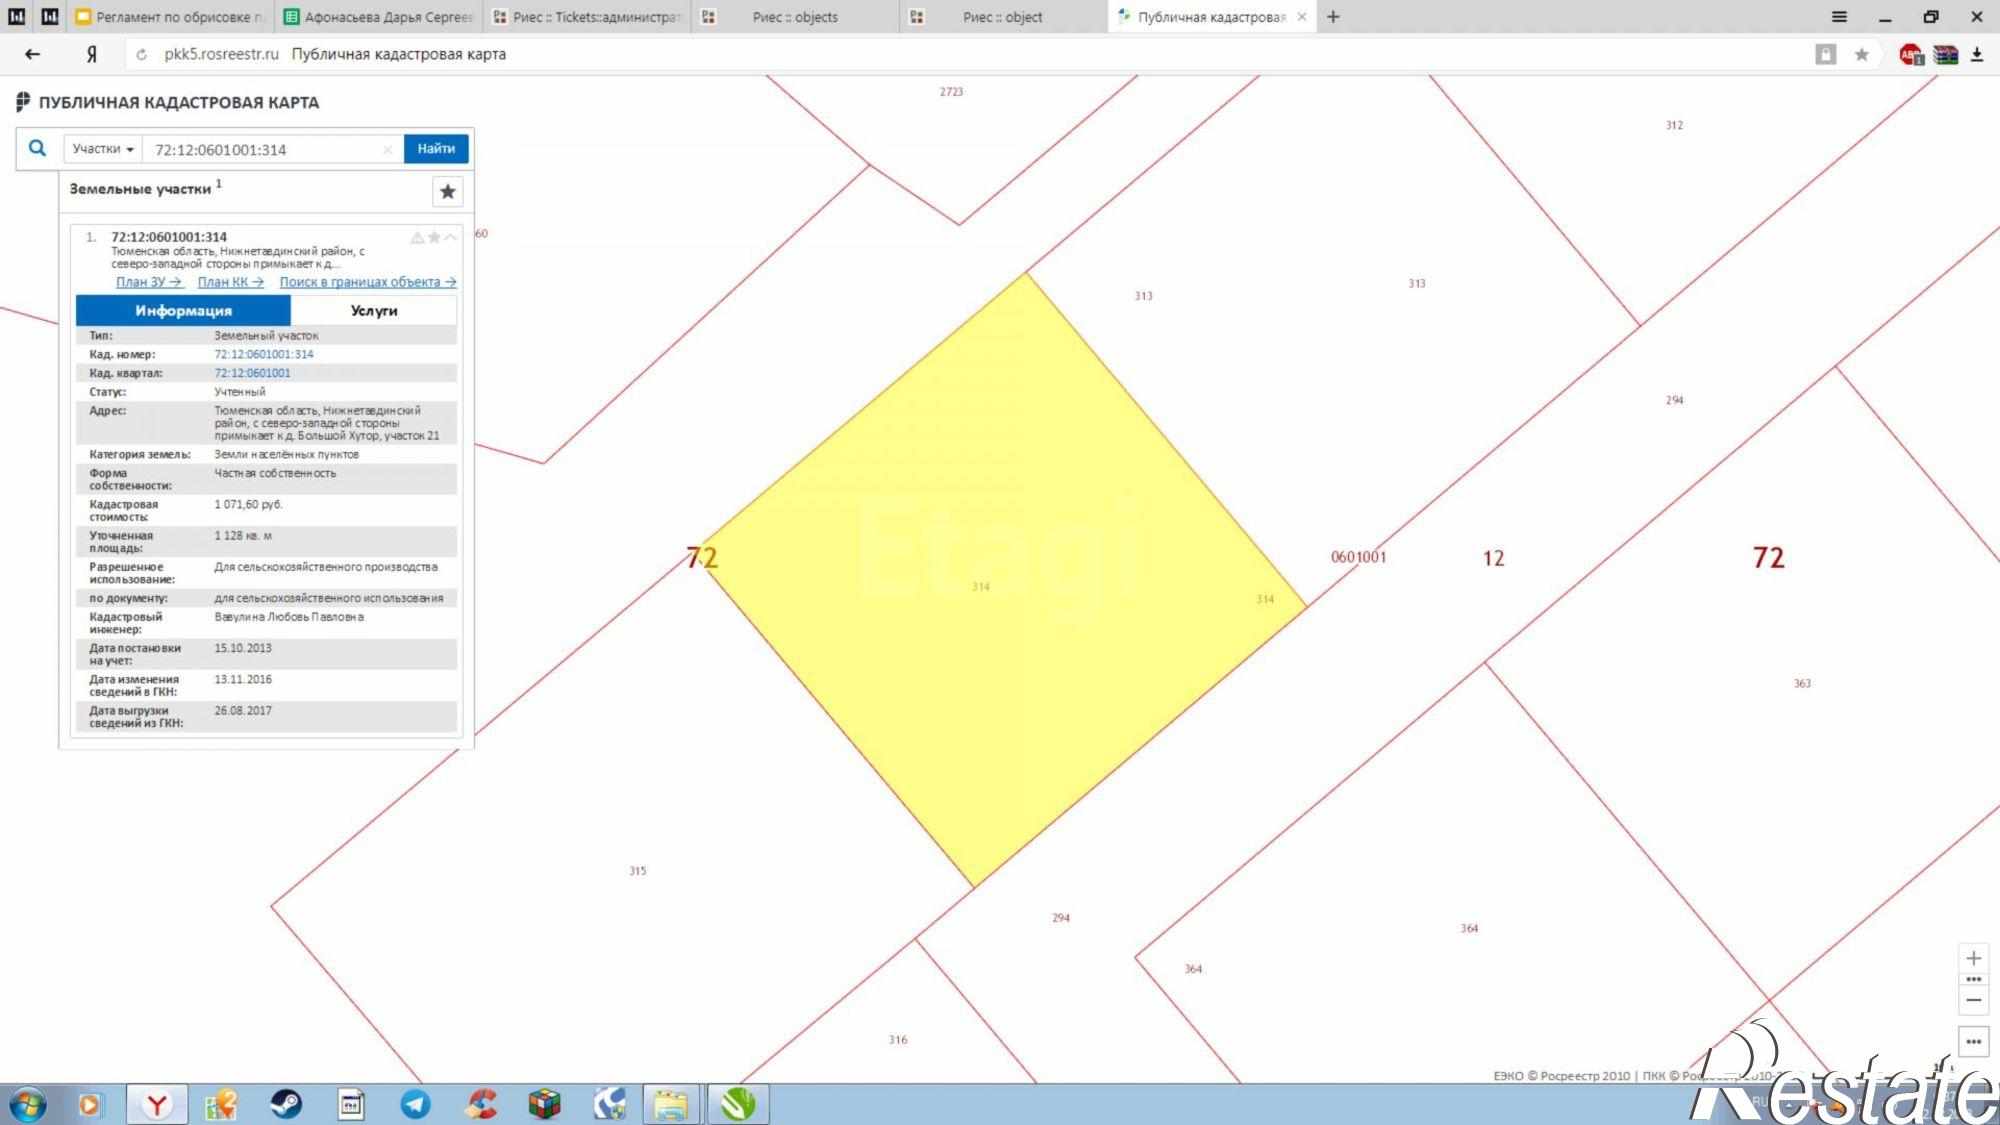Open the Adblock extension icon
Screen dimensions: 2000x1125
pyautogui.click(x=1911, y=54)
